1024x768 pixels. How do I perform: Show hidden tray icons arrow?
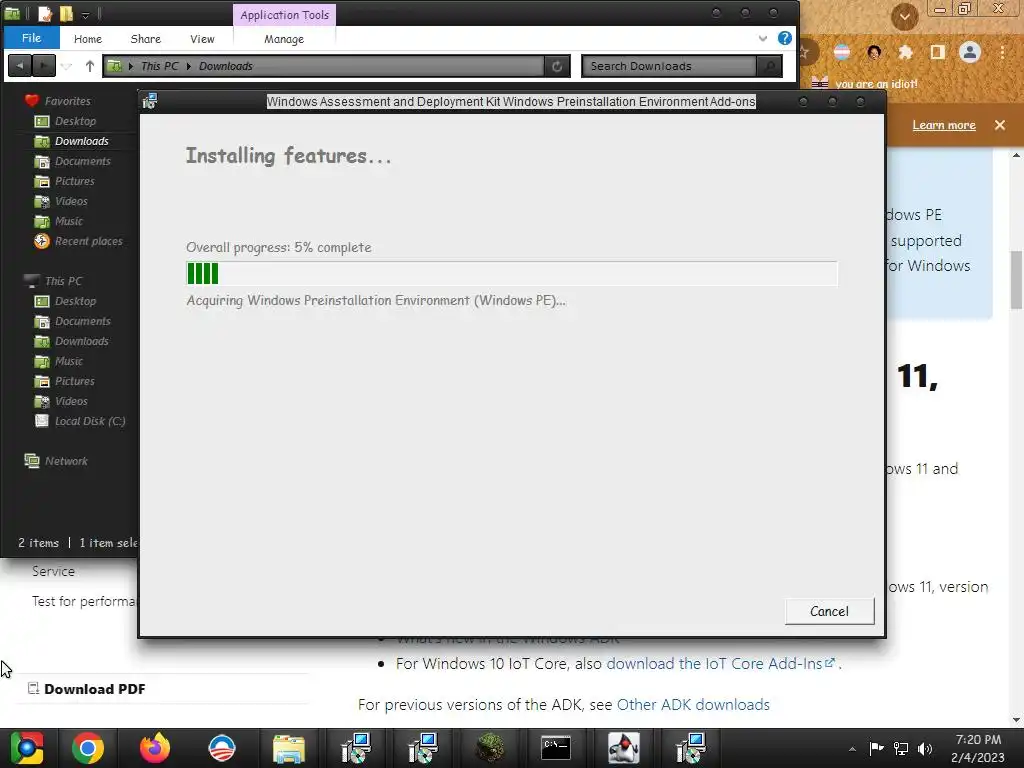pos(852,749)
